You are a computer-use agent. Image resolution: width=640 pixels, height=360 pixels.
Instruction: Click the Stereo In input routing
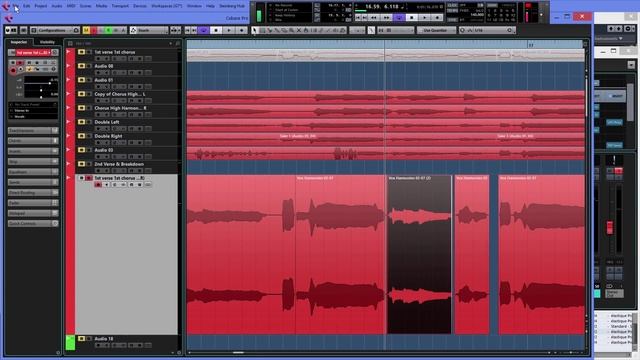pos(33,111)
